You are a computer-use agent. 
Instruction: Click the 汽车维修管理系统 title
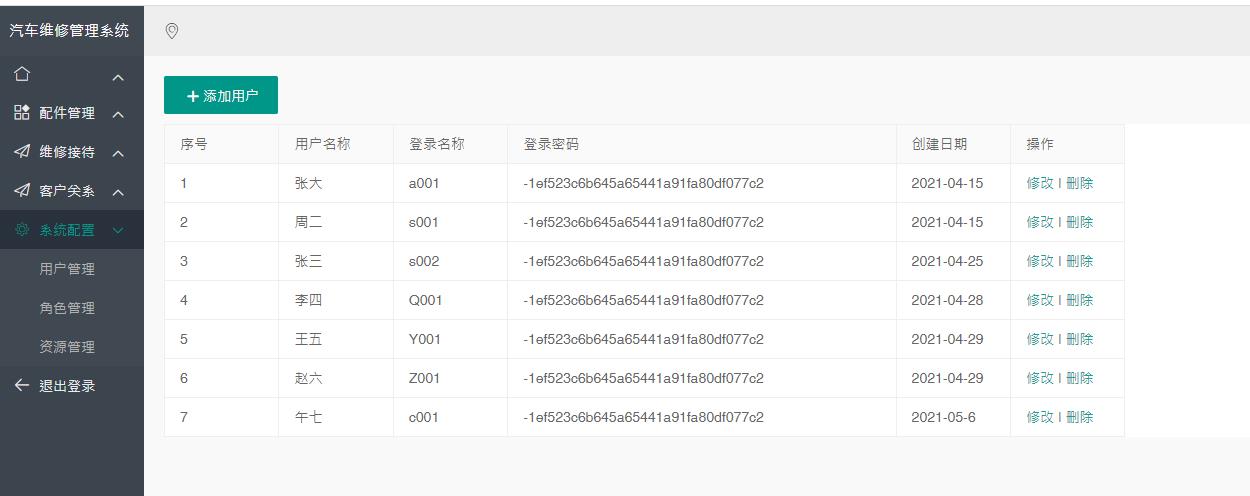click(69, 30)
